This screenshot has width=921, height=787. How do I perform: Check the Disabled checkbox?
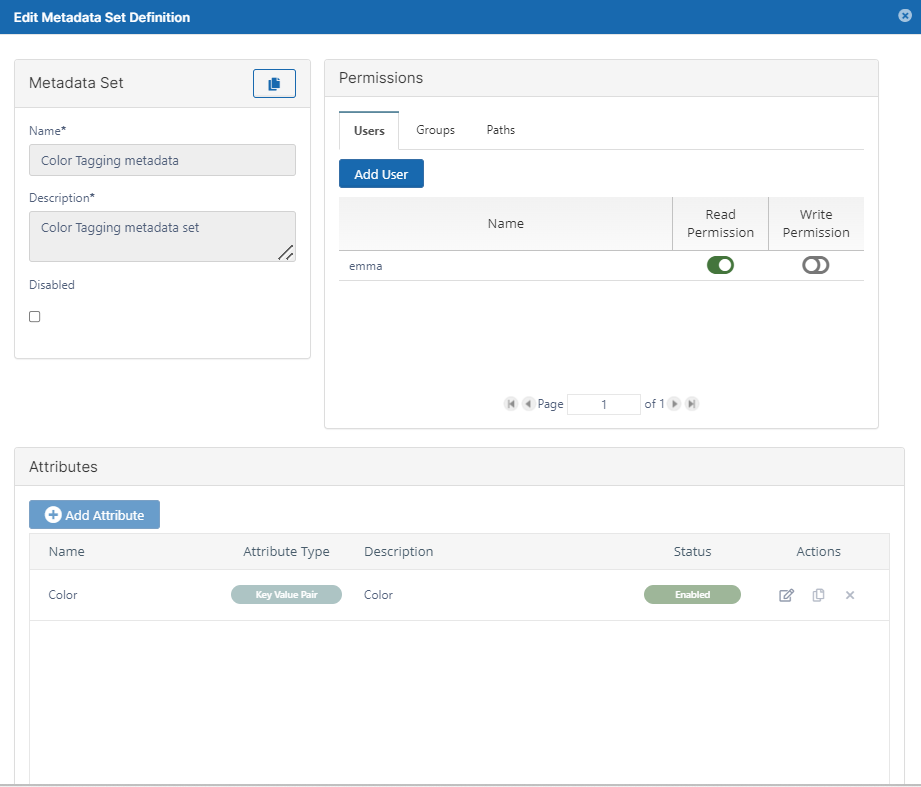(x=35, y=316)
